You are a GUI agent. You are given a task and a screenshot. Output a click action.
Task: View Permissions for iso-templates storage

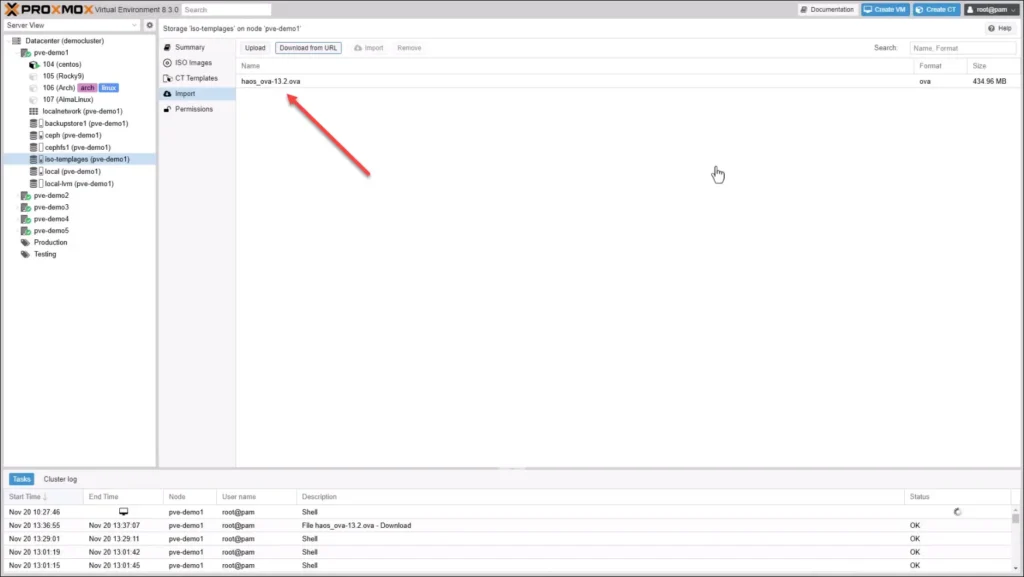(x=196, y=108)
